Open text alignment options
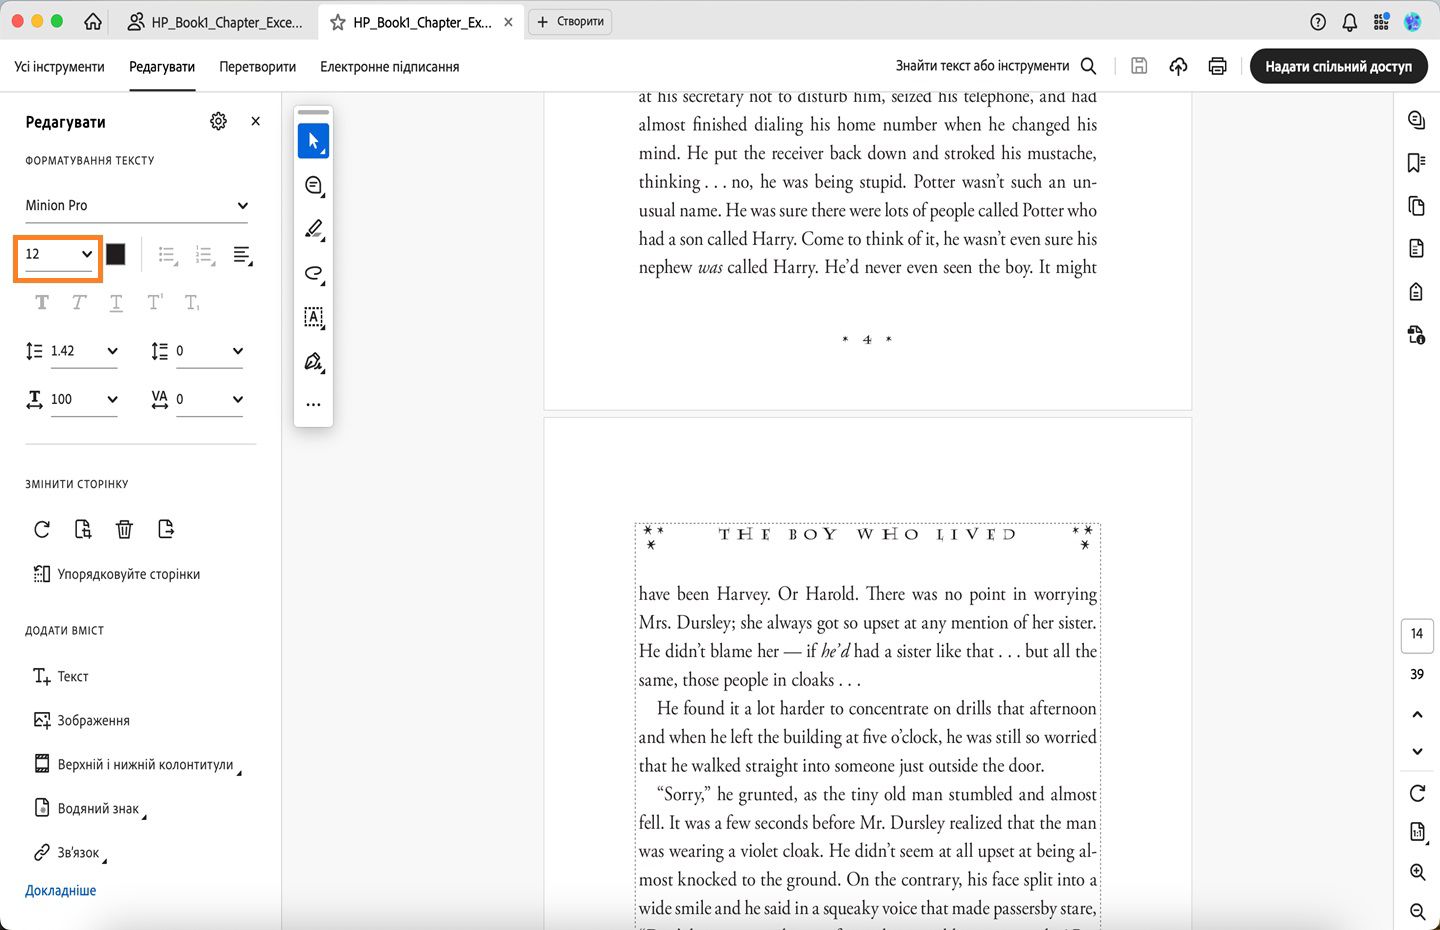1440x930 pixels. point(242,255)
